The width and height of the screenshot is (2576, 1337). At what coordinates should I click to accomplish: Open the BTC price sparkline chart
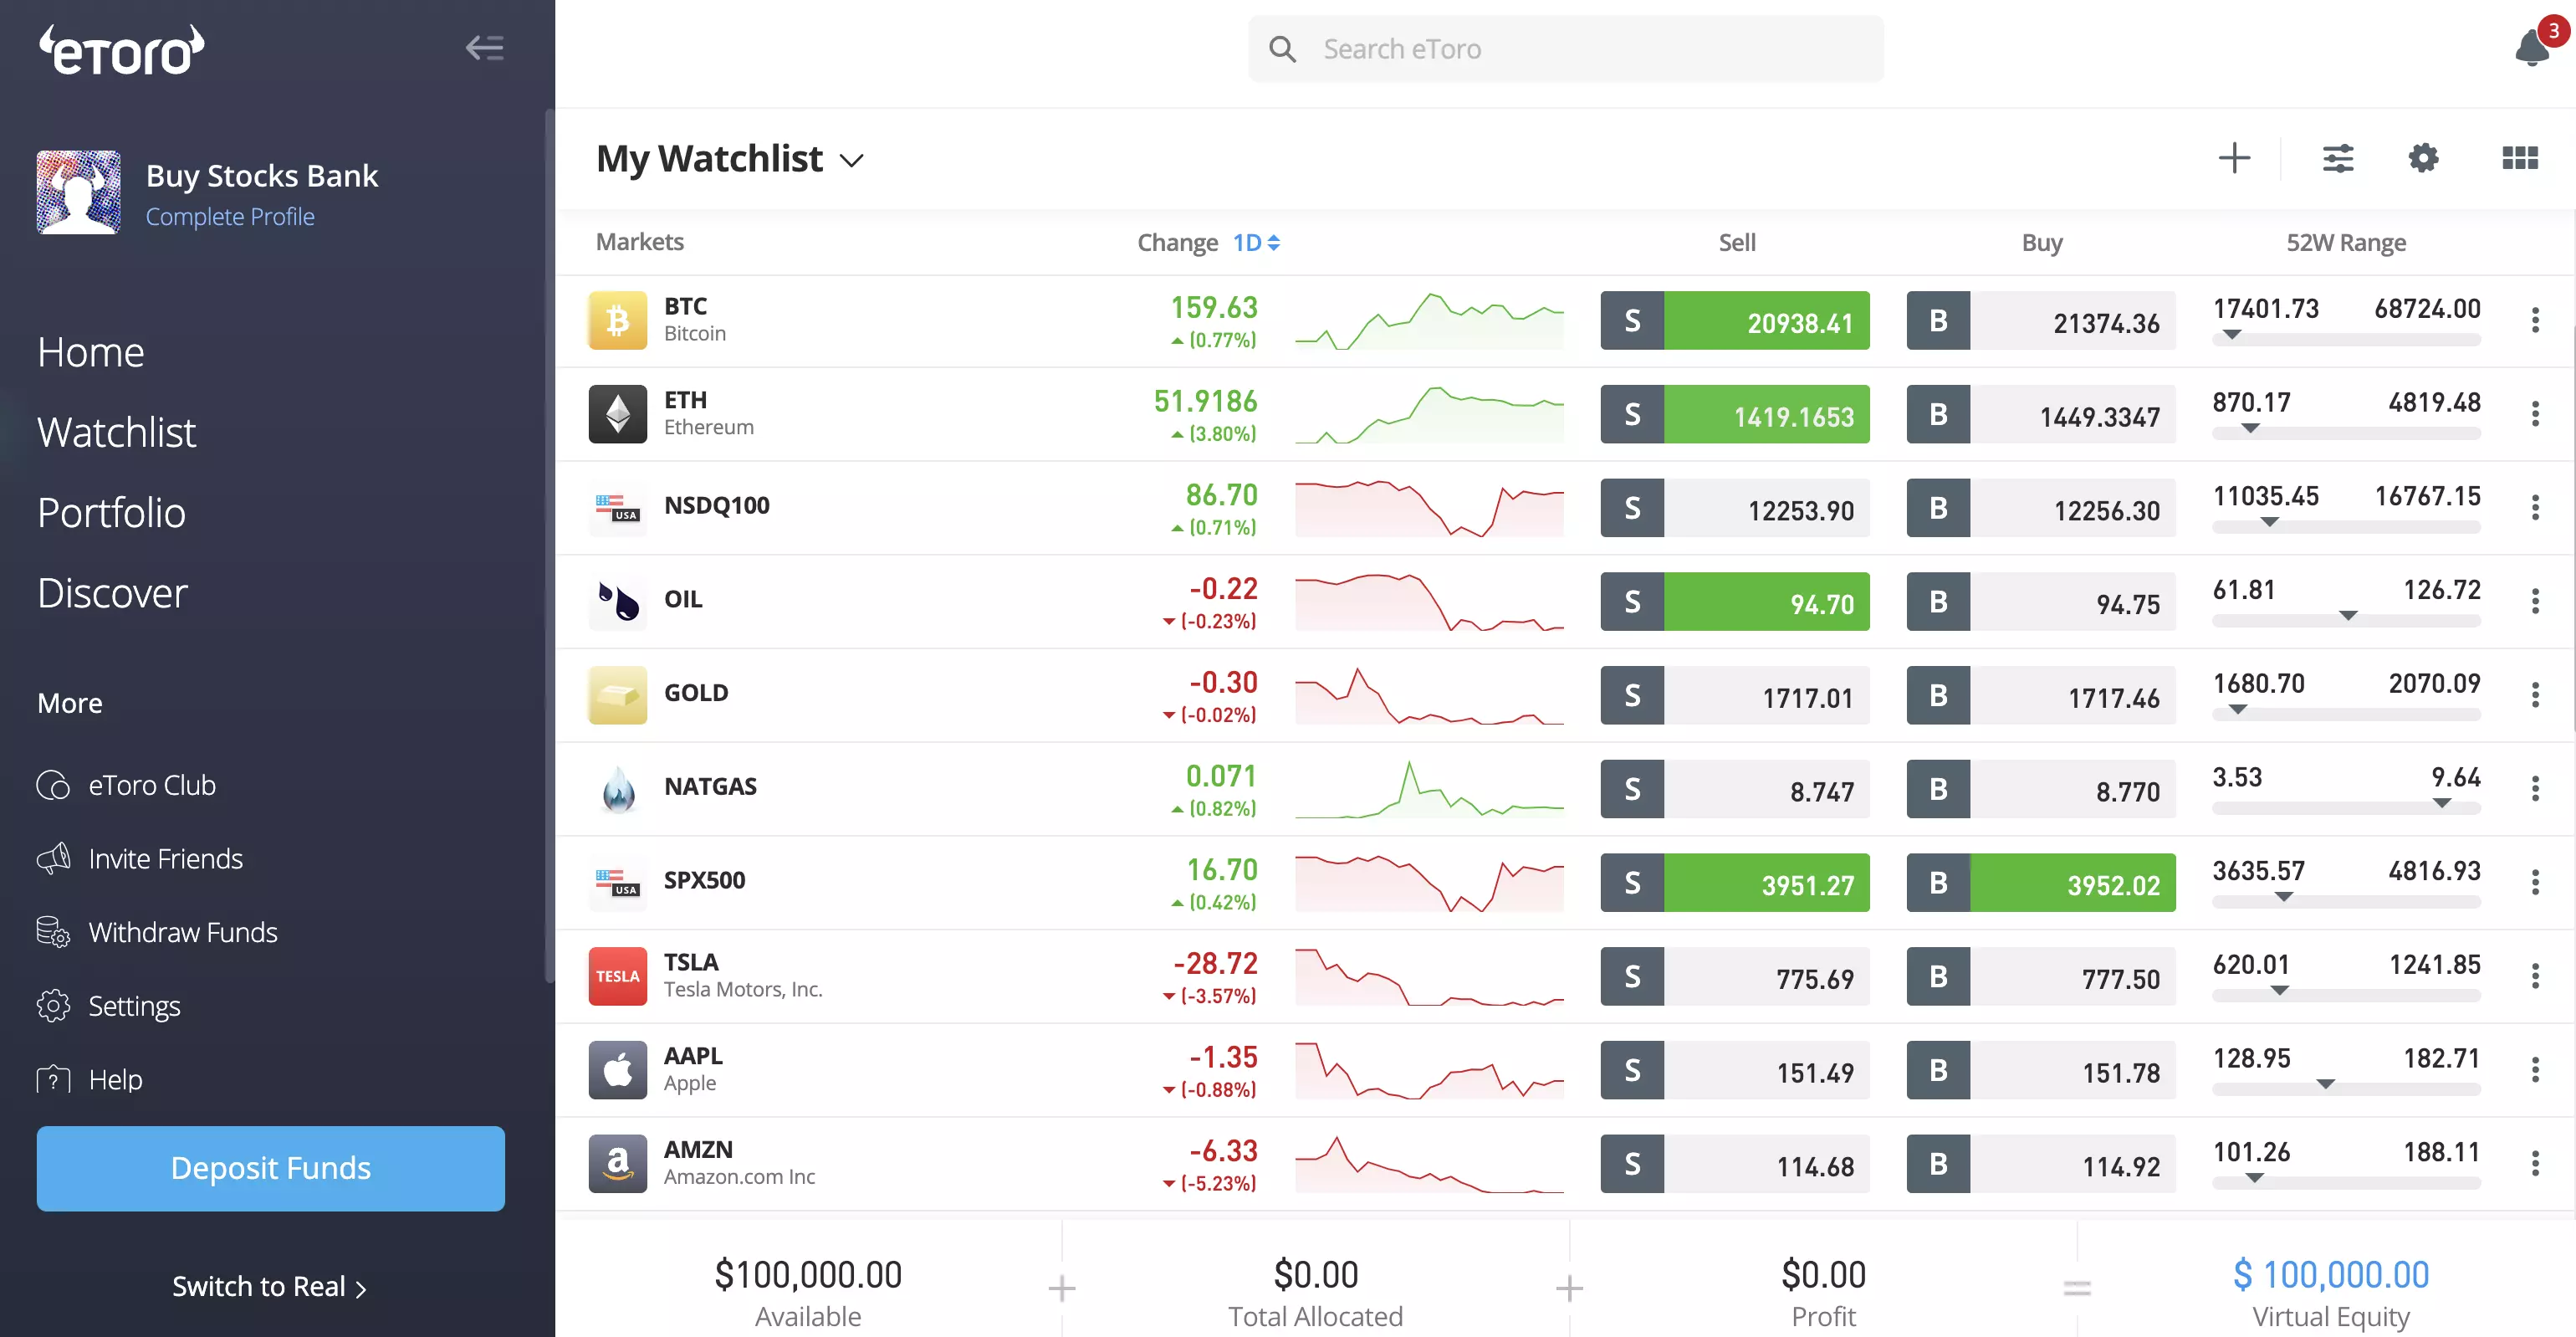point(1429,320)
